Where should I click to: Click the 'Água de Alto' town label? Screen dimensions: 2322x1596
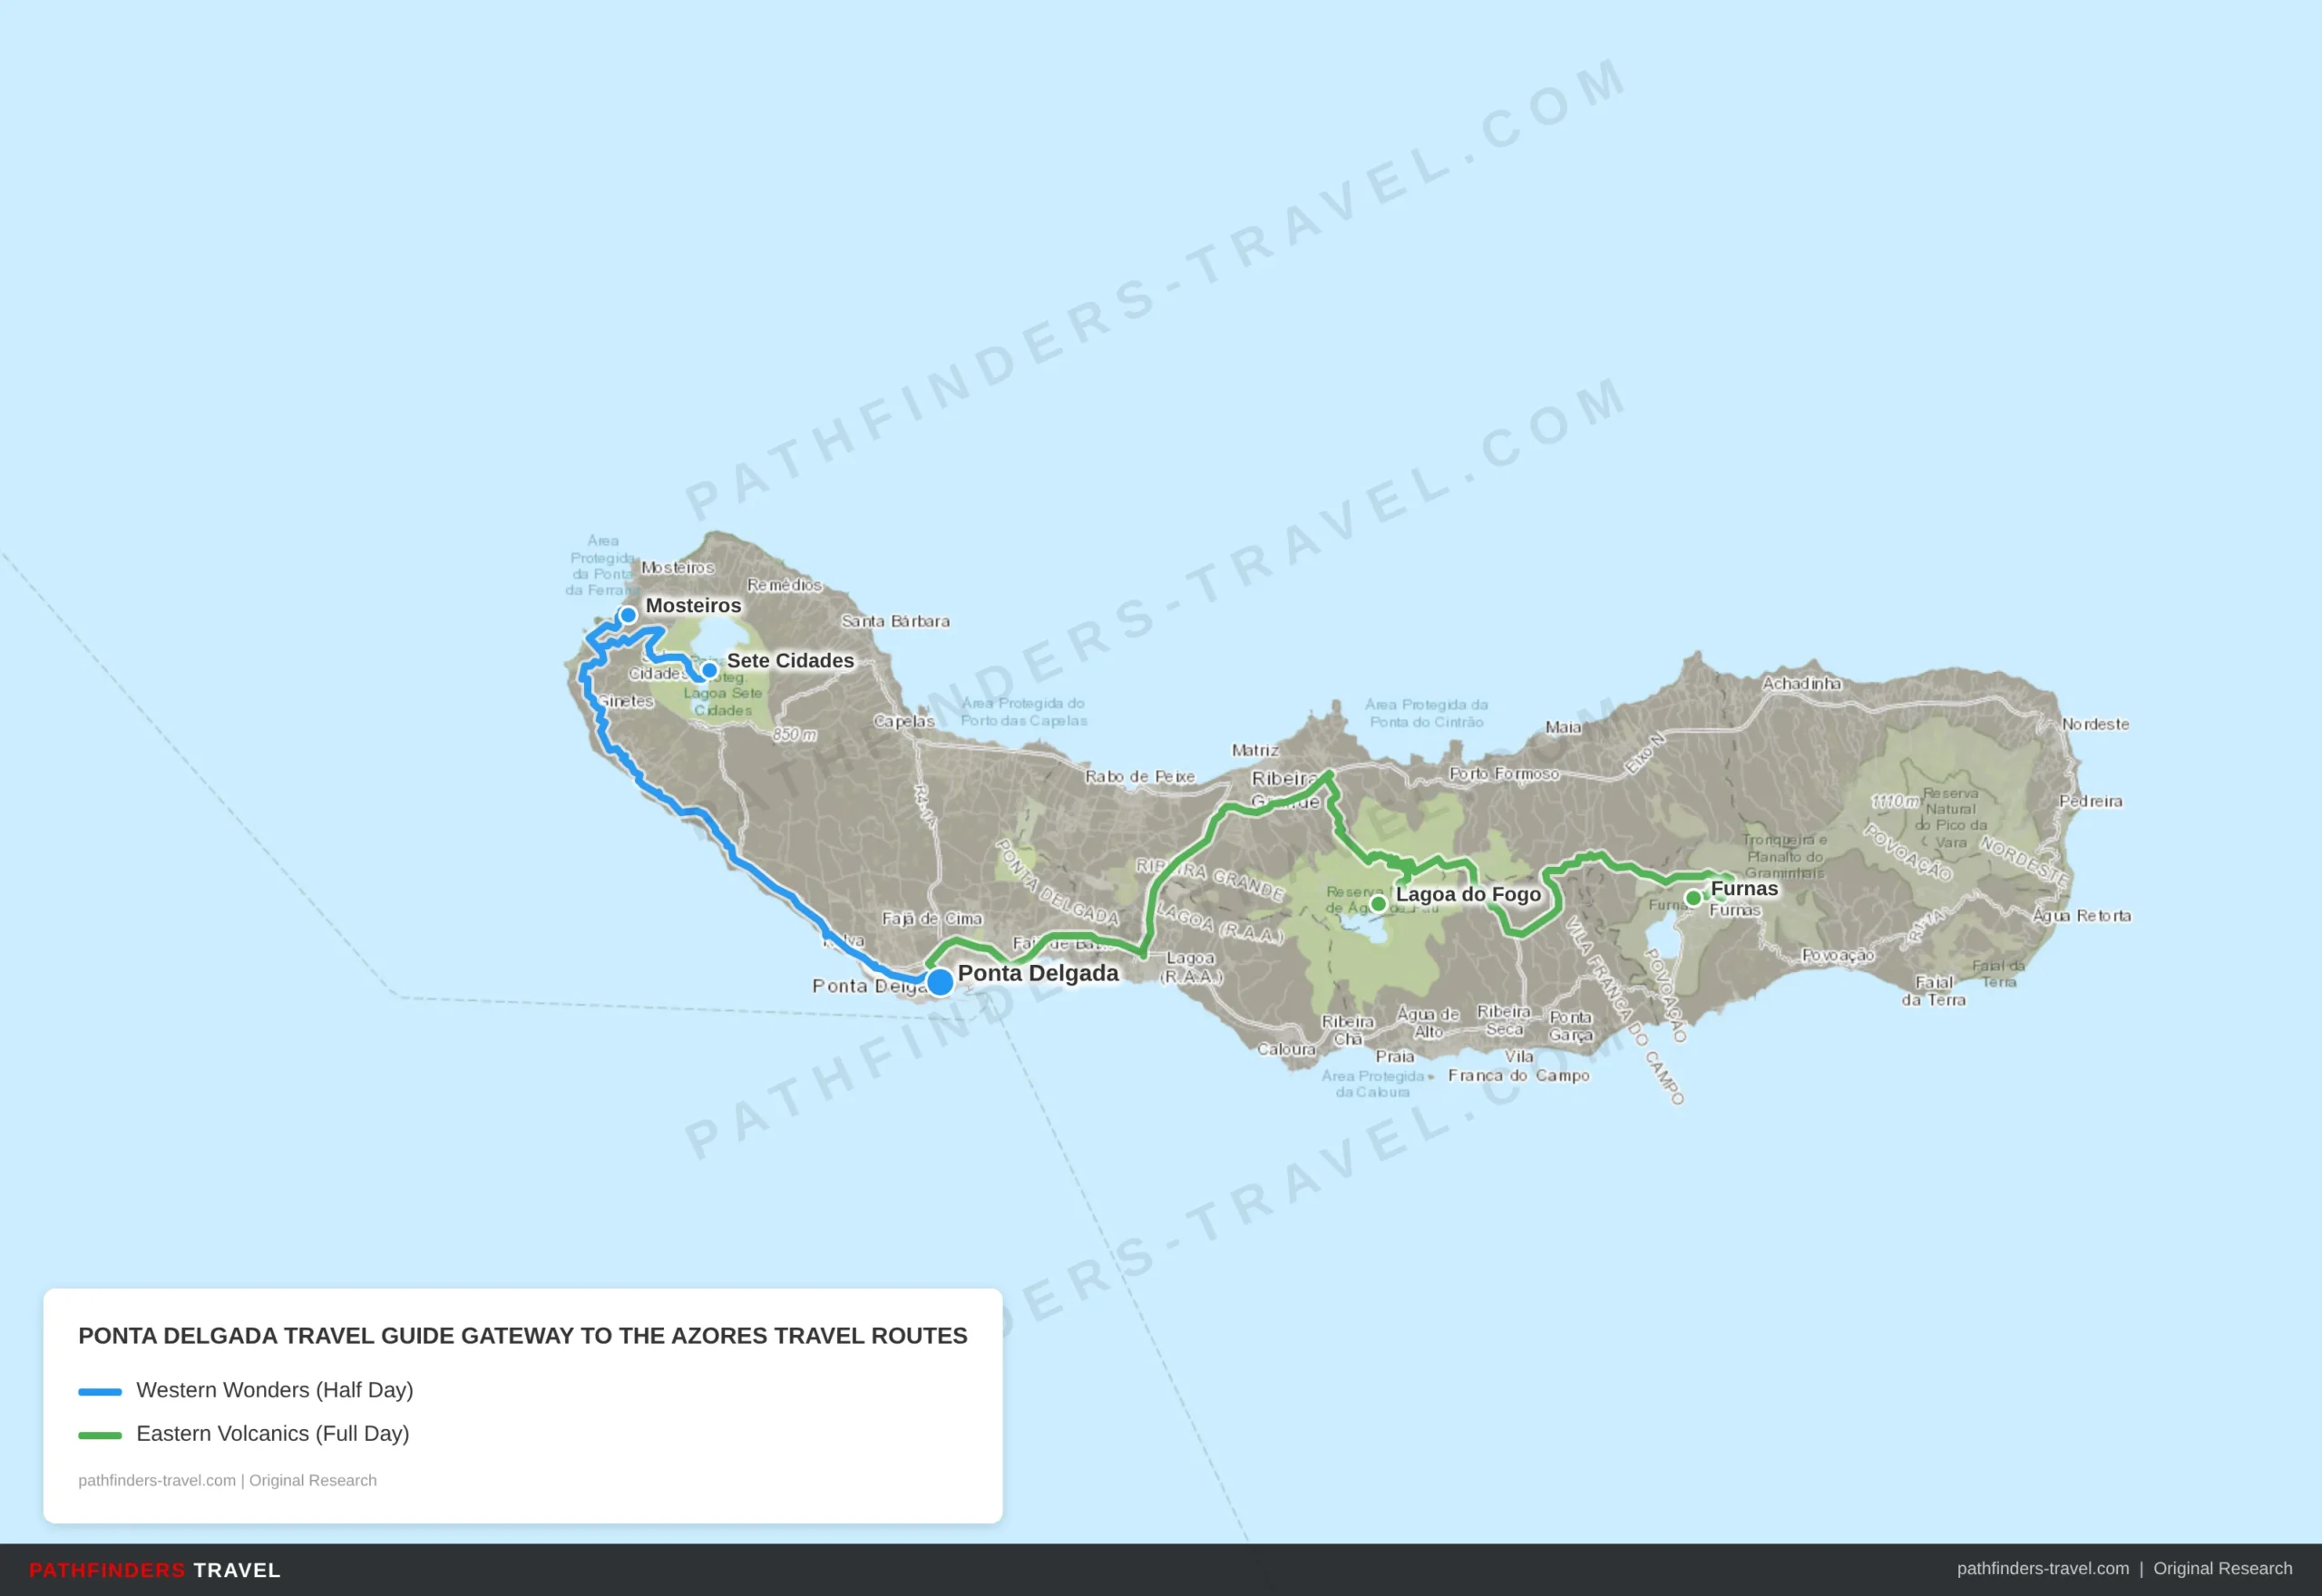[x=1428, y=1022]
